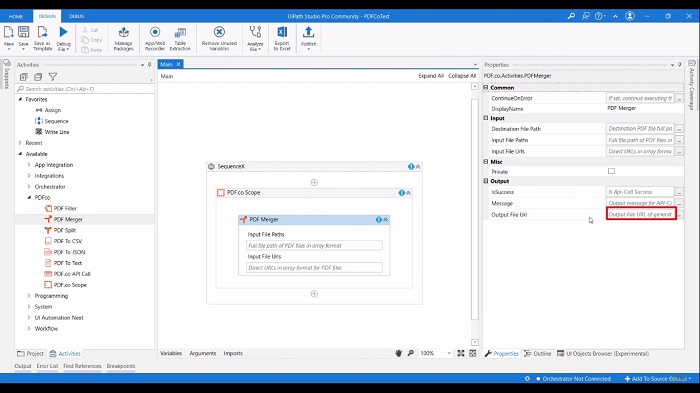
Task: Open the Variables panel
Action: click(x=171, y=353)
